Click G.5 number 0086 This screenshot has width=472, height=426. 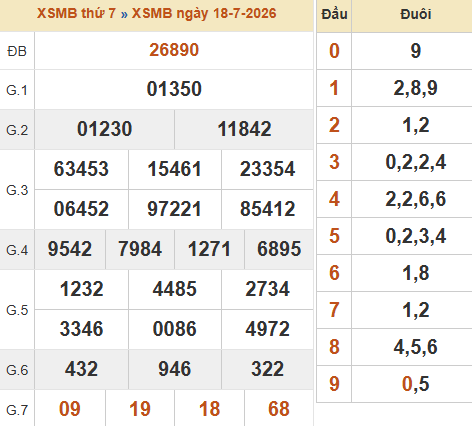point(175,329)
